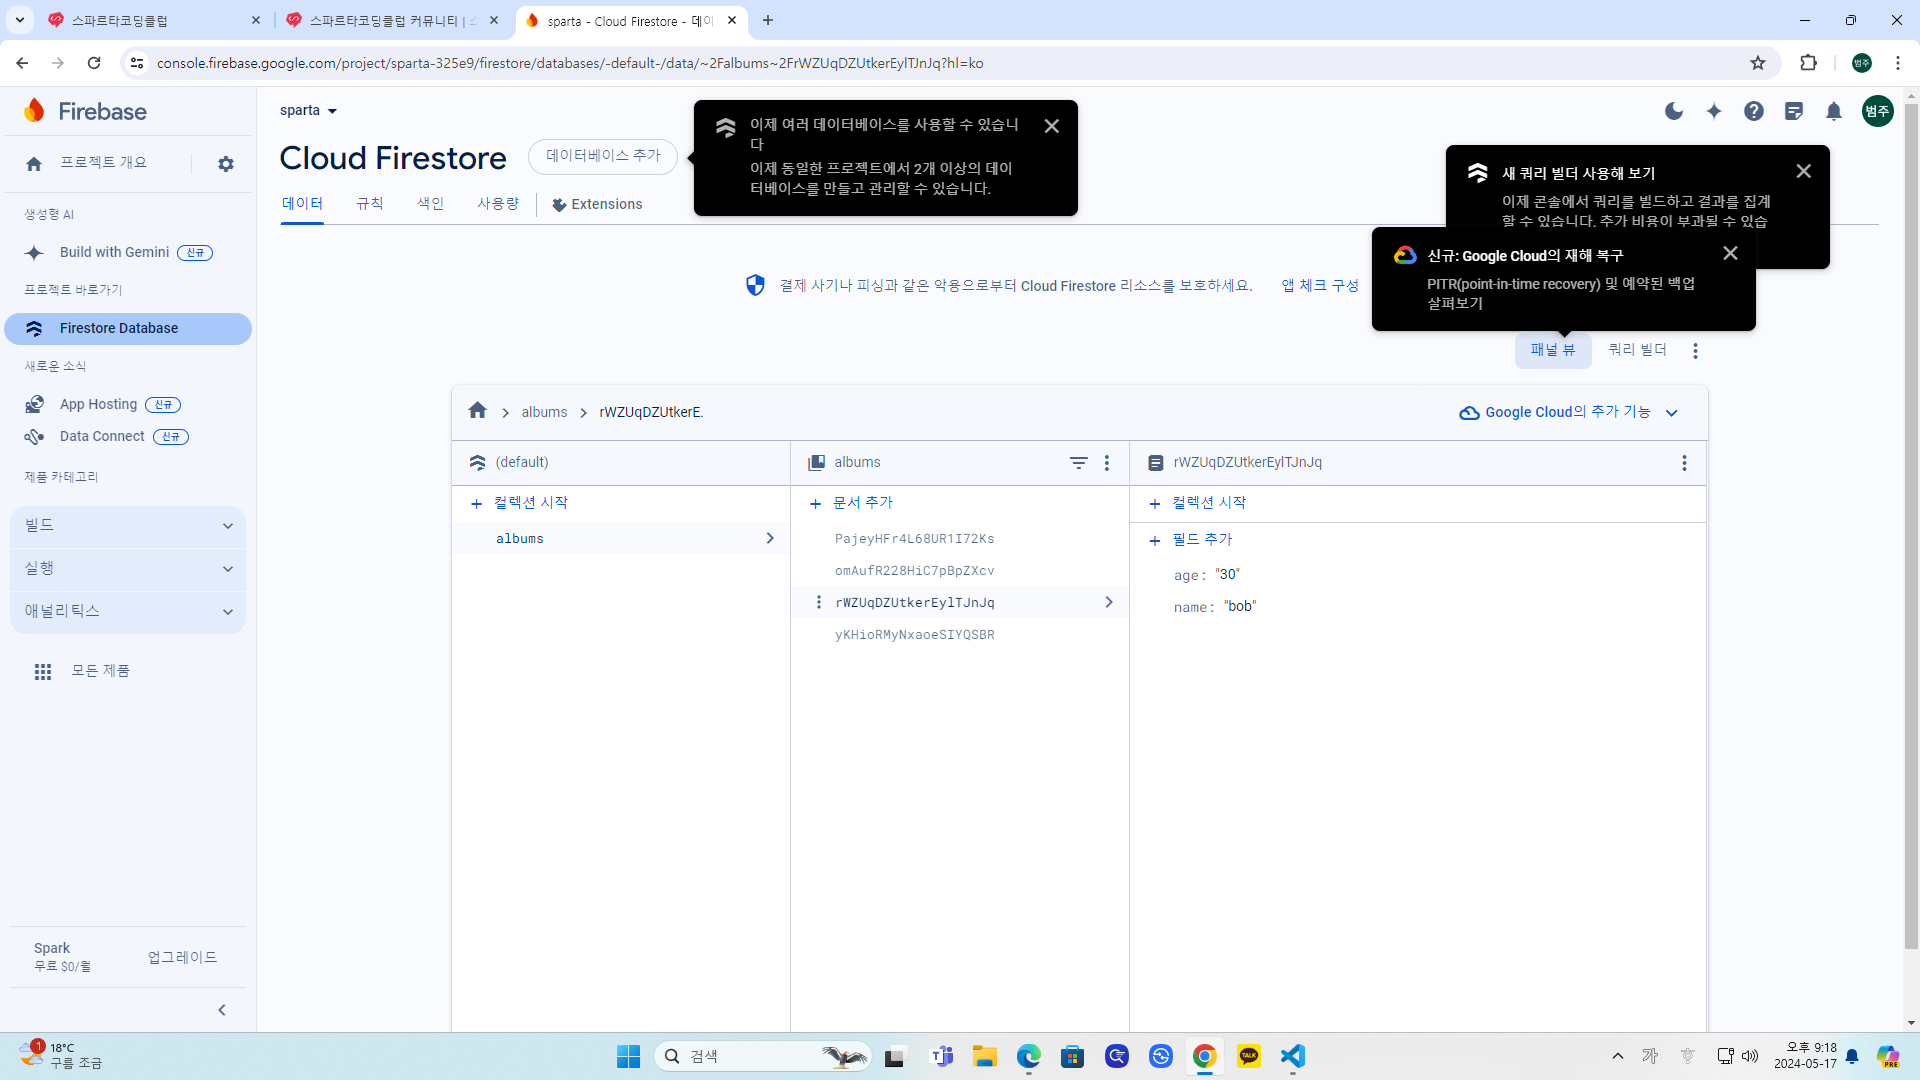Viewport: 1920px width, 1080px height.
Task: Open the albums collection three-dot menu
Action: [x=1107, y=463]
